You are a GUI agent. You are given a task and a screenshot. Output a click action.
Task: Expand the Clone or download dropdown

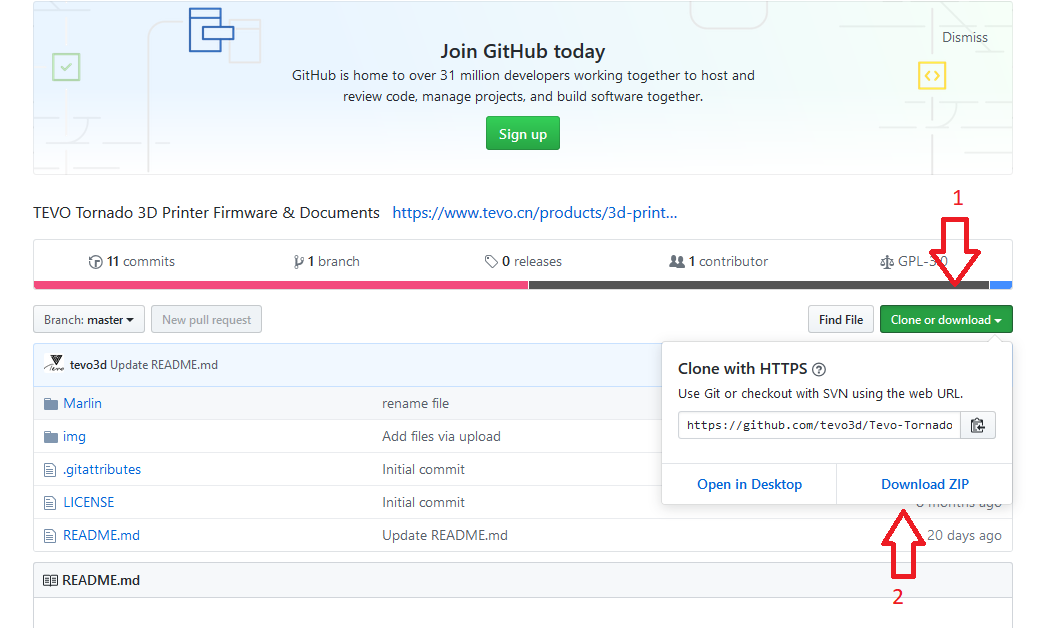[946, 320]
